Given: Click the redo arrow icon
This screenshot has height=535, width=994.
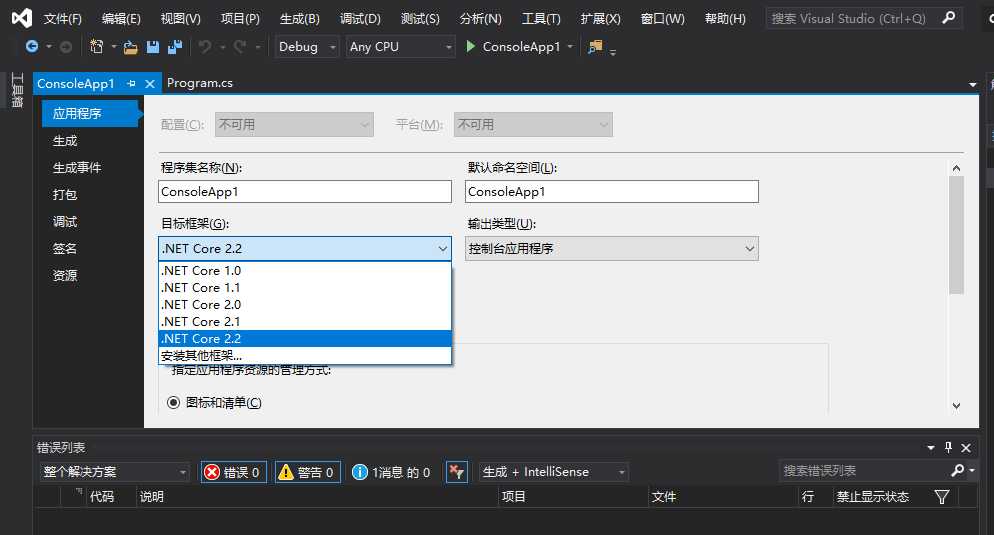Looking at the screenshot, I should pyautogui.click(x=239, y=46).
